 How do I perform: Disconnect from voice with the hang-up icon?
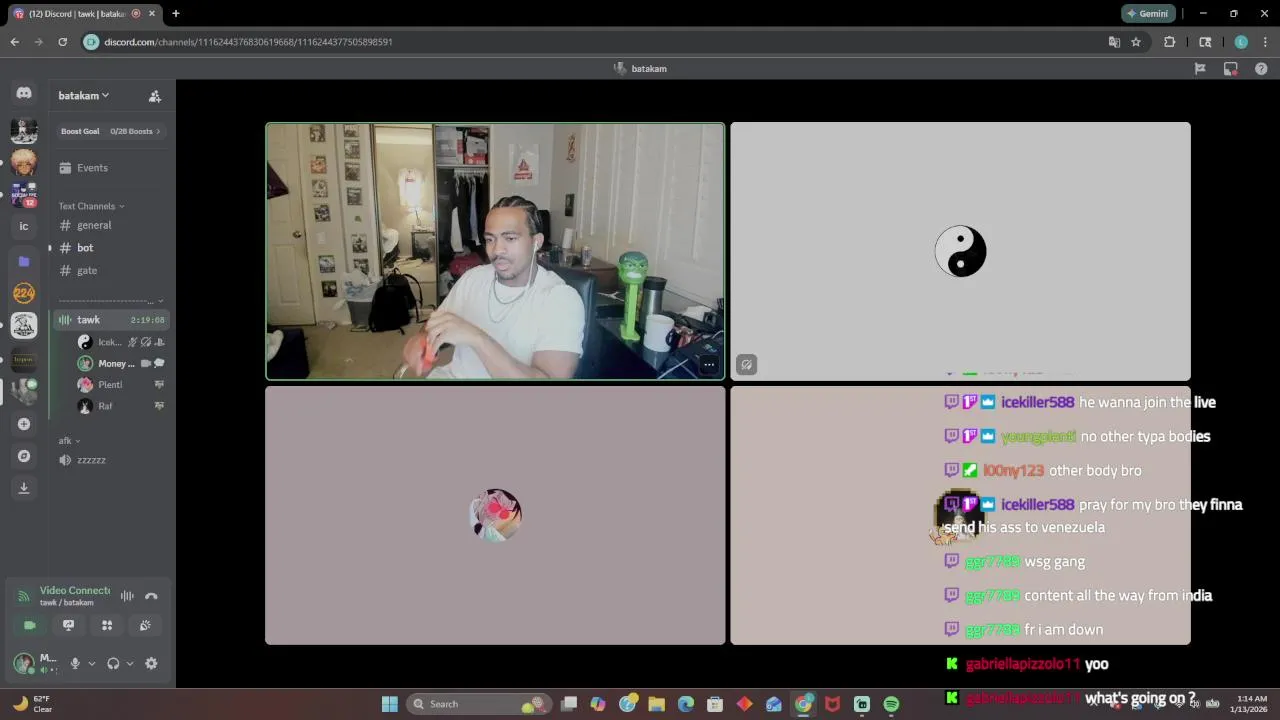coord(151,596)
